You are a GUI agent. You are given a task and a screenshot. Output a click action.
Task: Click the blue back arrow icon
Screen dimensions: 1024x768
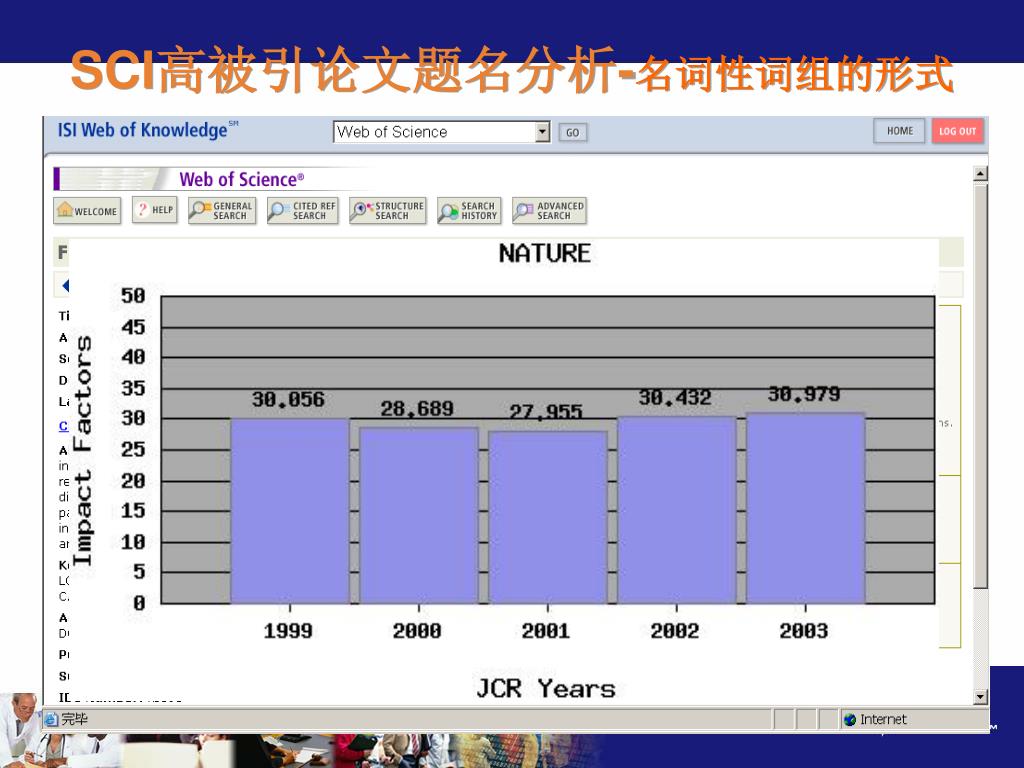click(65, 285)
